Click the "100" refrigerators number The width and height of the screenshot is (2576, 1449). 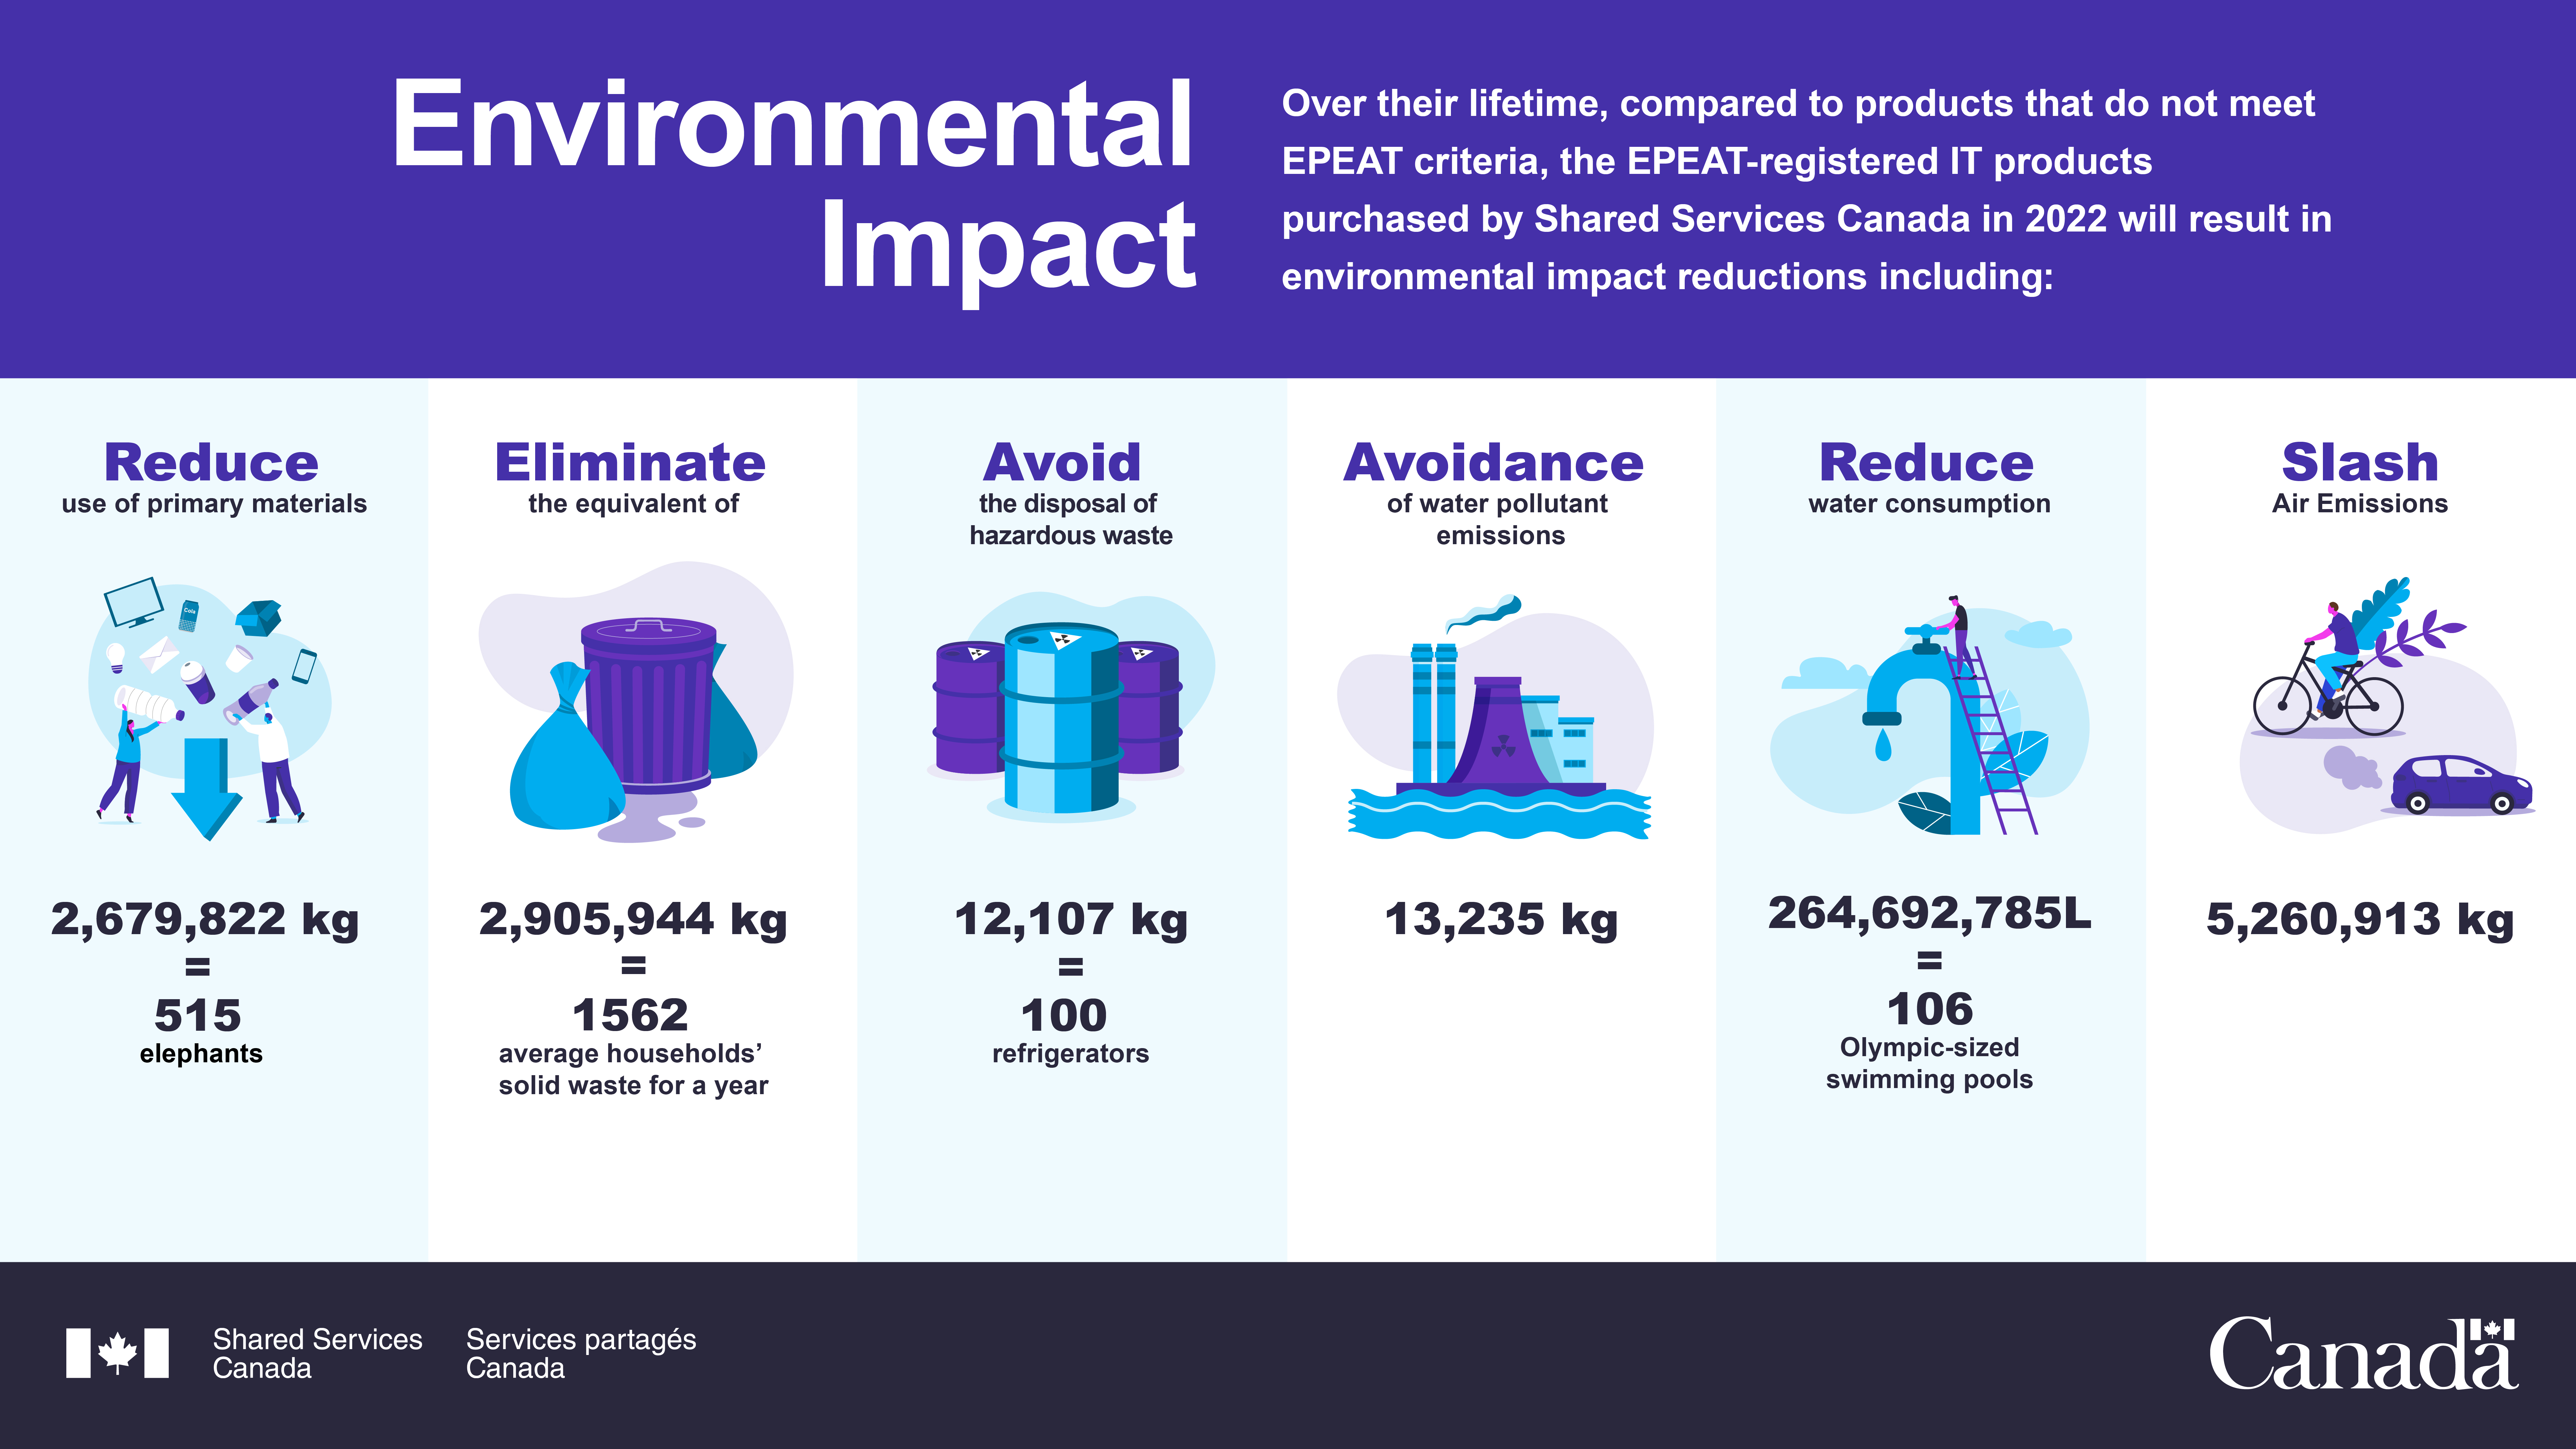pyautogui.click(x=1064, y=1015)
